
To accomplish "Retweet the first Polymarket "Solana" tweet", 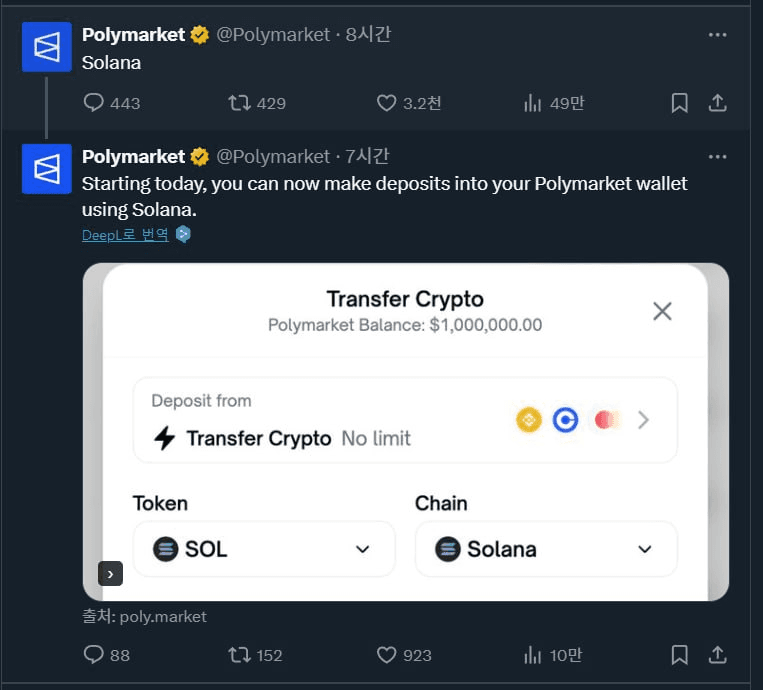I will point(257,103).
